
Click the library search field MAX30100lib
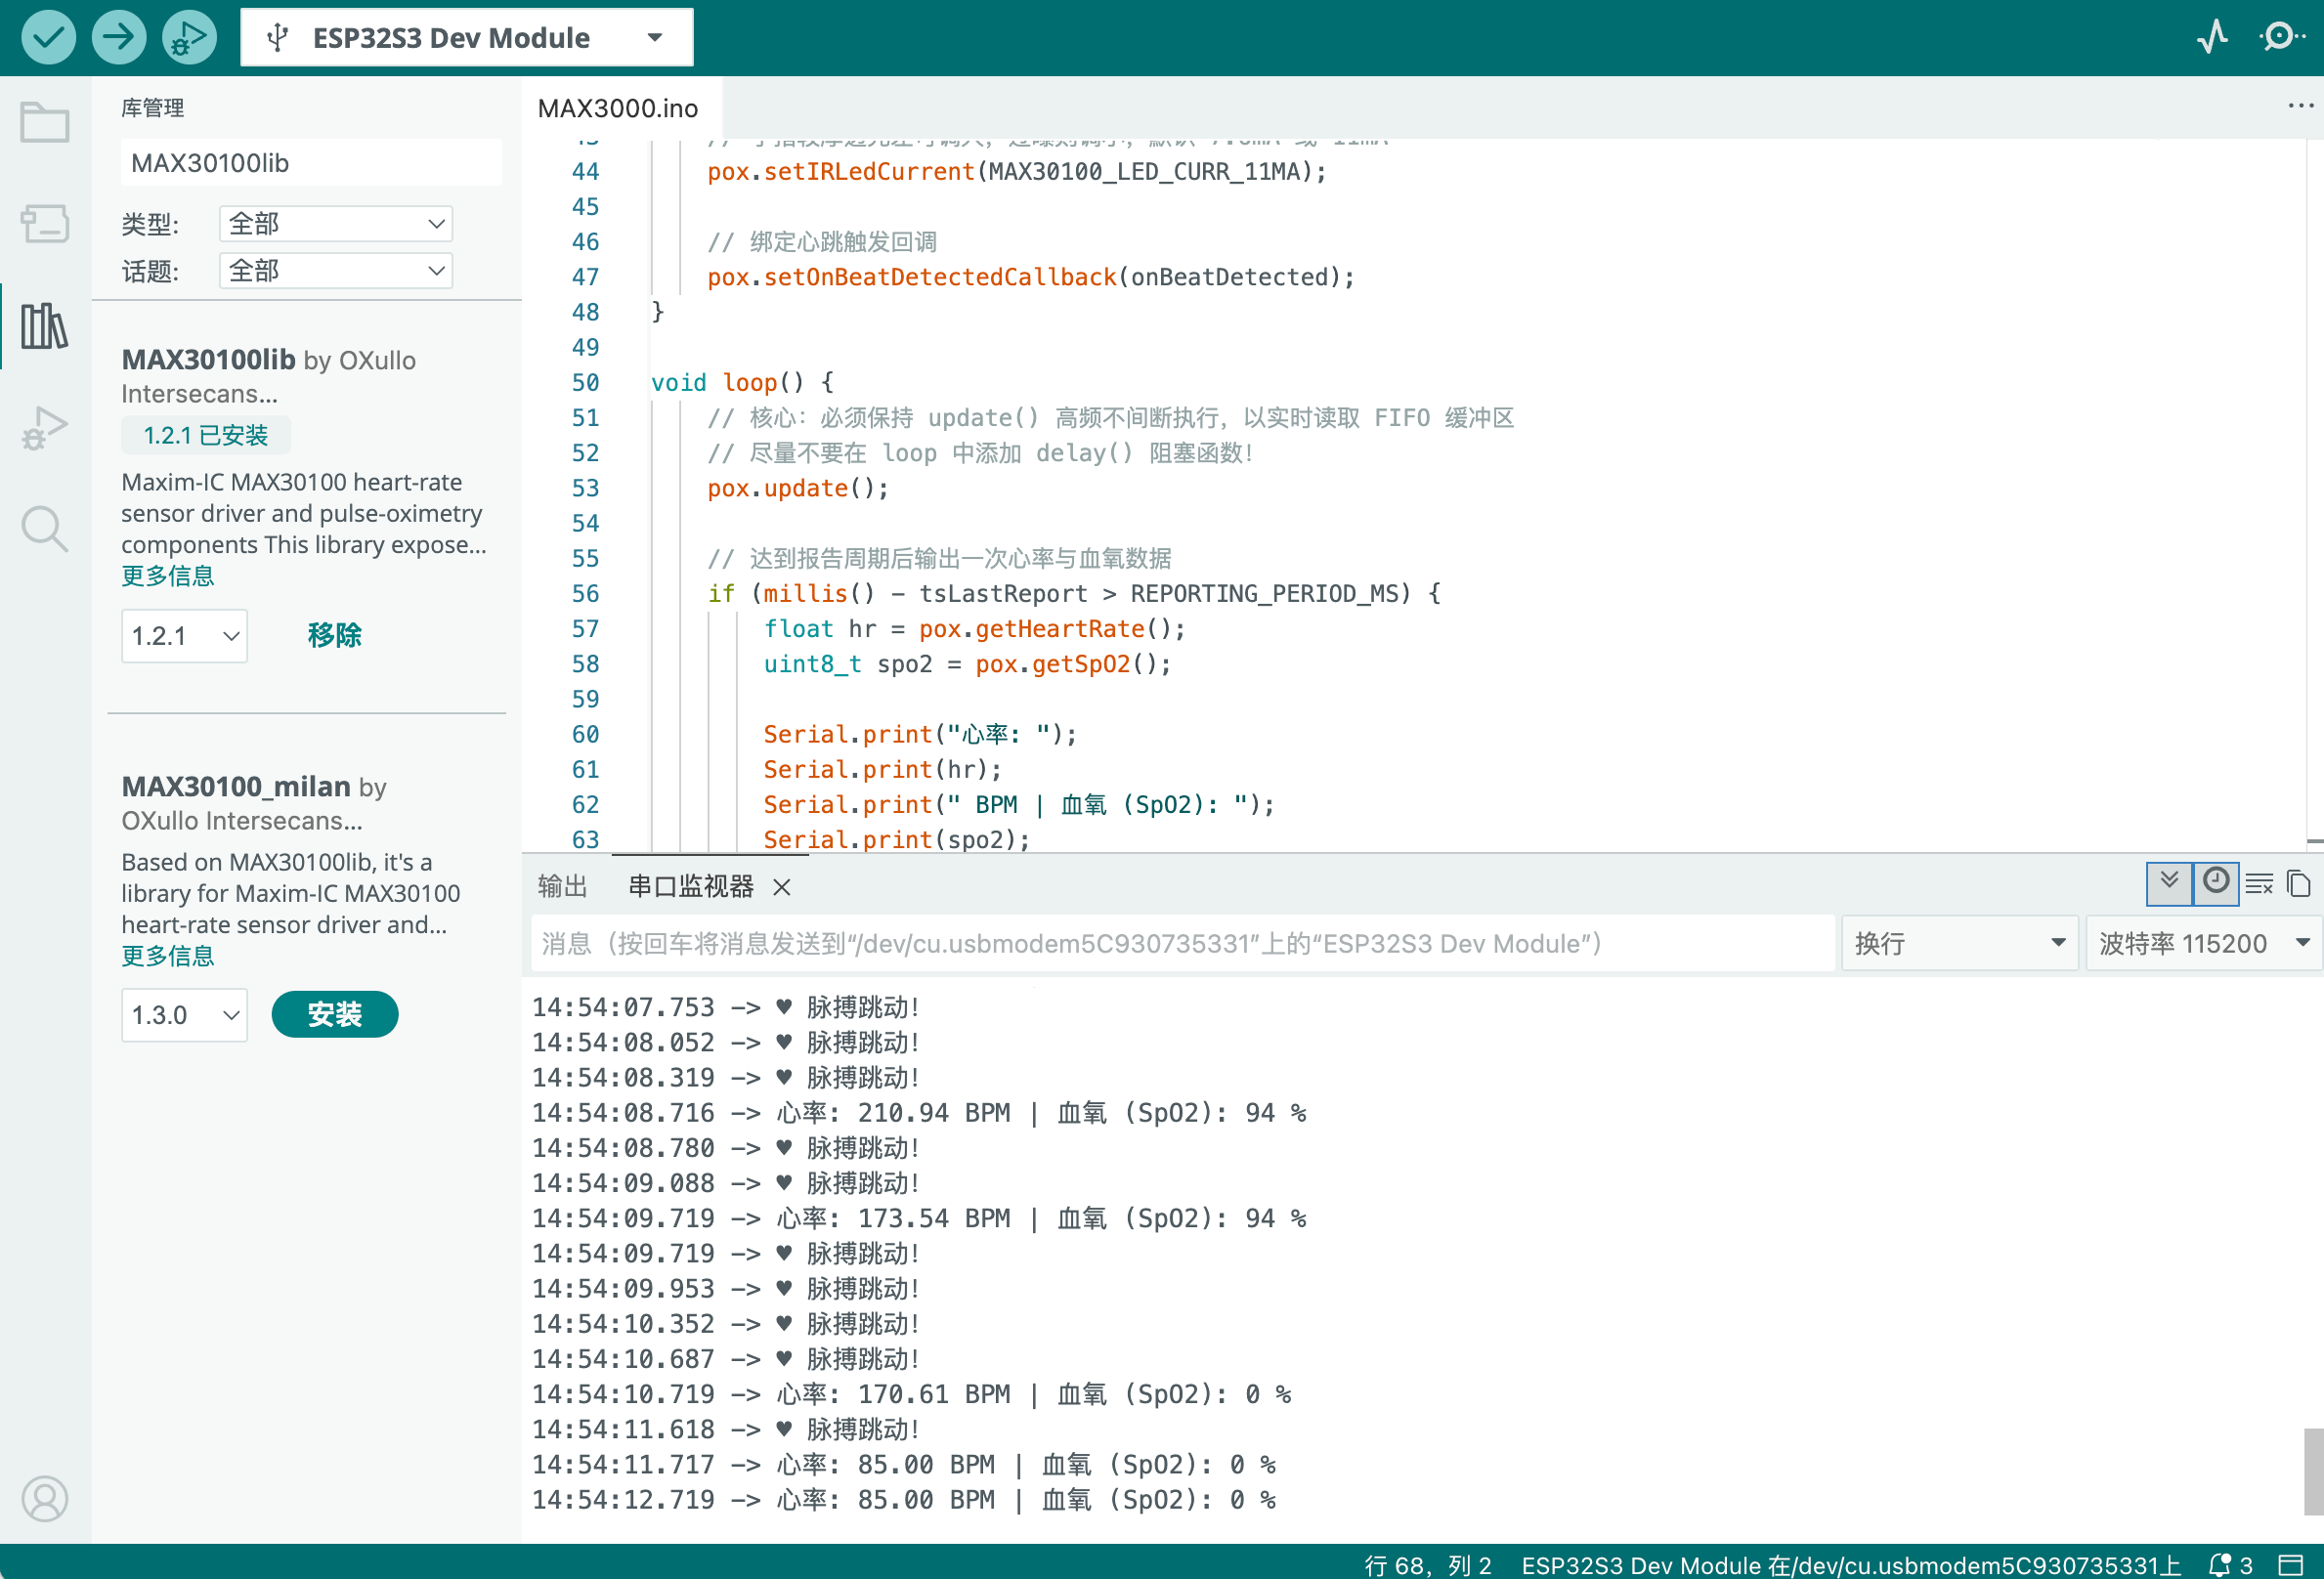pyautogui.click(x=311, y=163)
